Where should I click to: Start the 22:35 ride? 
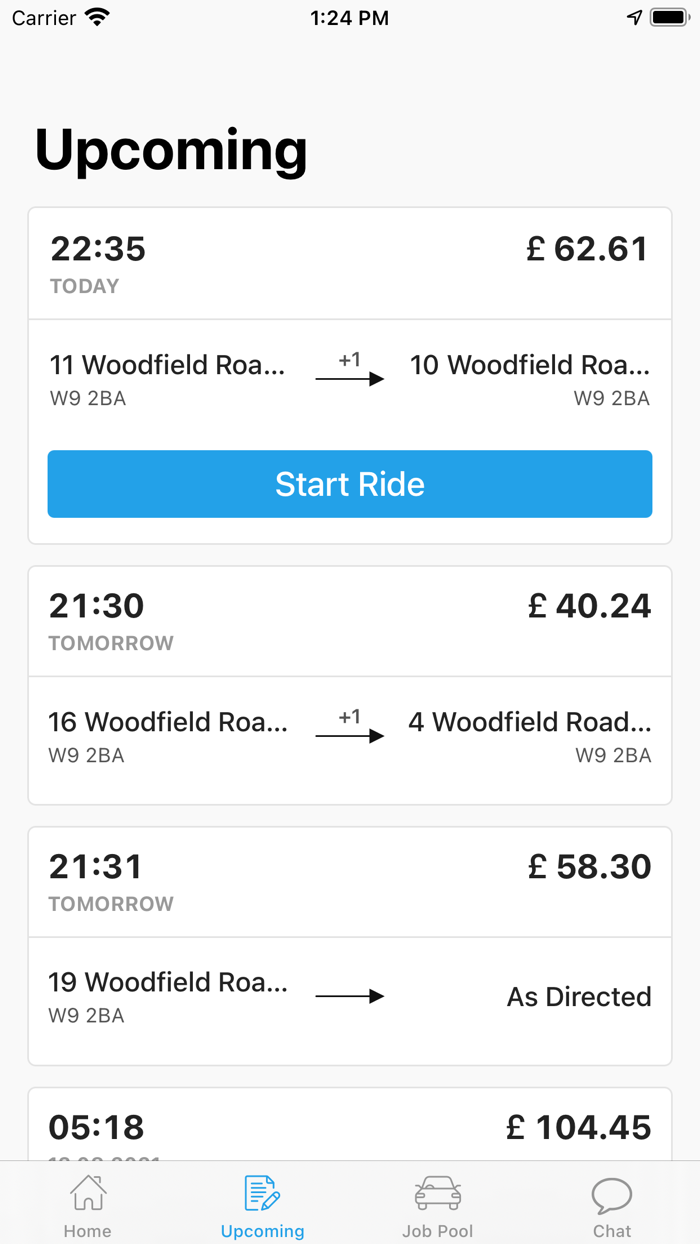point(350,484)
